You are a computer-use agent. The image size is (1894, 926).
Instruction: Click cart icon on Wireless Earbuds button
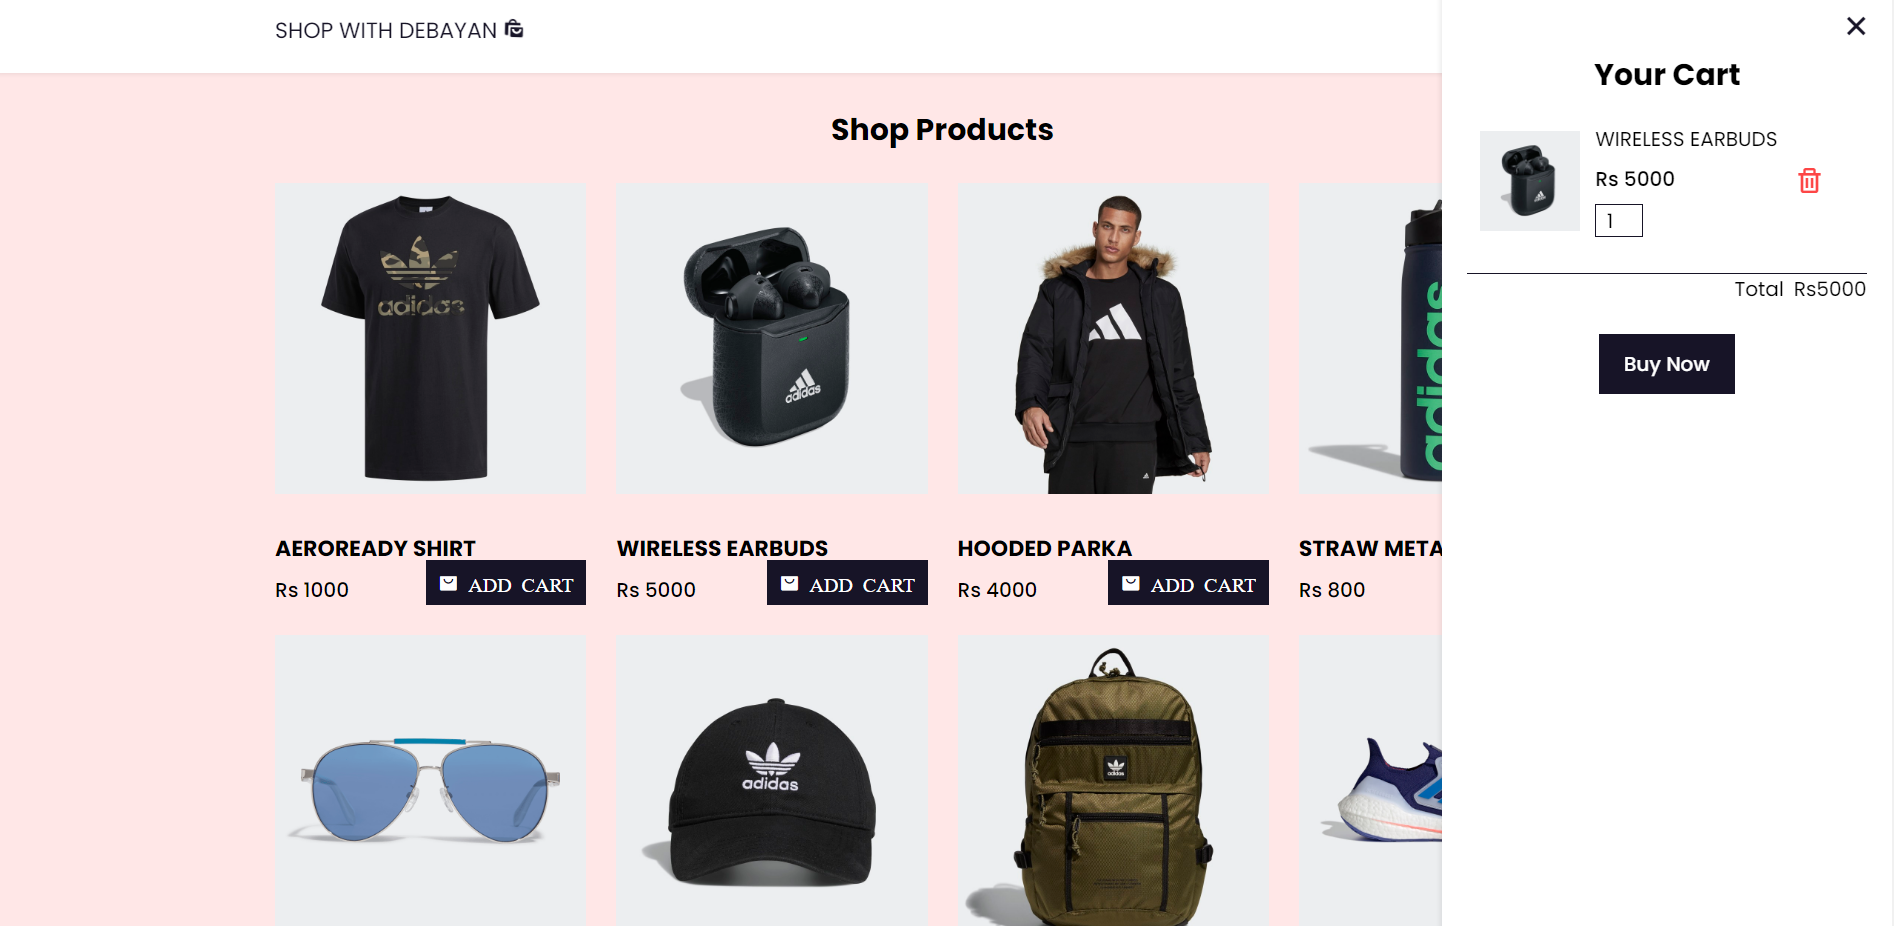pyautogui.click(x=790, y=583)
